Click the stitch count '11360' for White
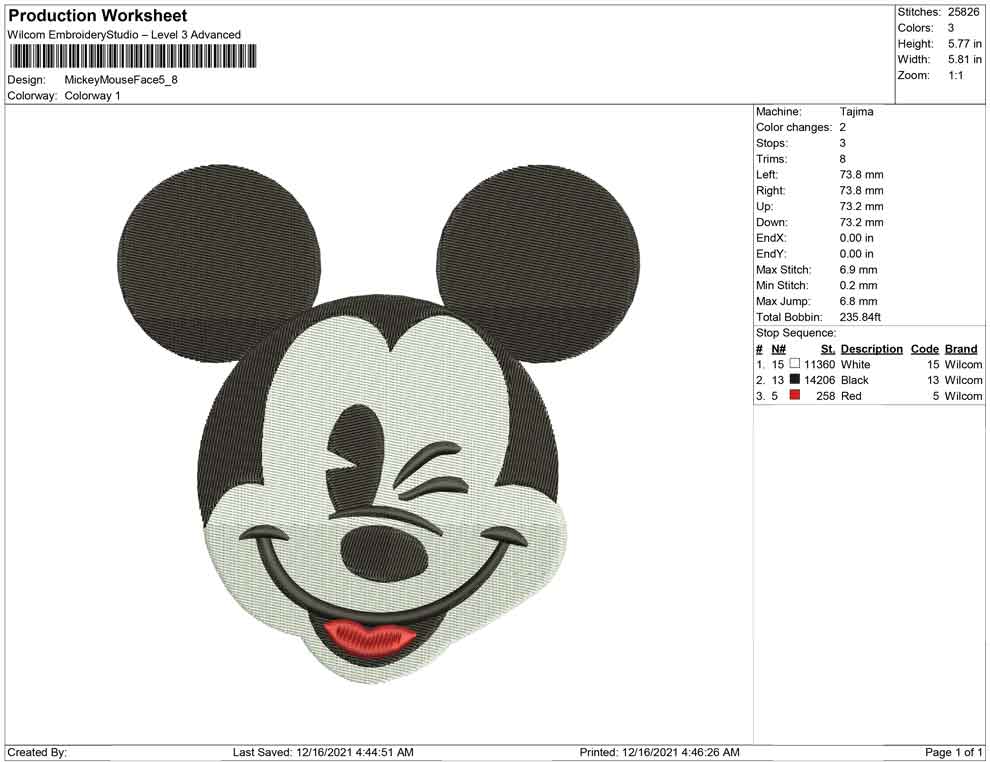The image size is (990, 762). click(820, 364)
